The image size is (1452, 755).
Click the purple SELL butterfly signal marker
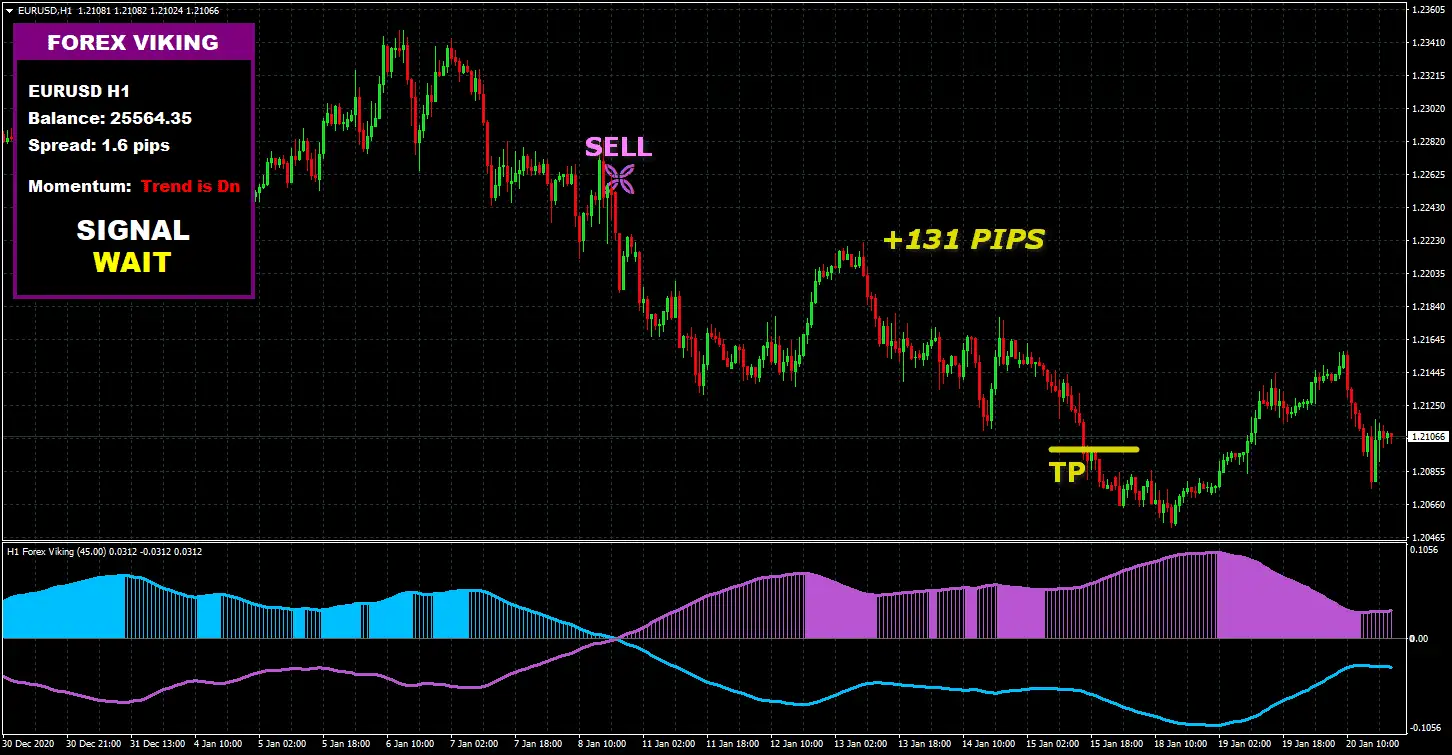[x=620, y=179]
